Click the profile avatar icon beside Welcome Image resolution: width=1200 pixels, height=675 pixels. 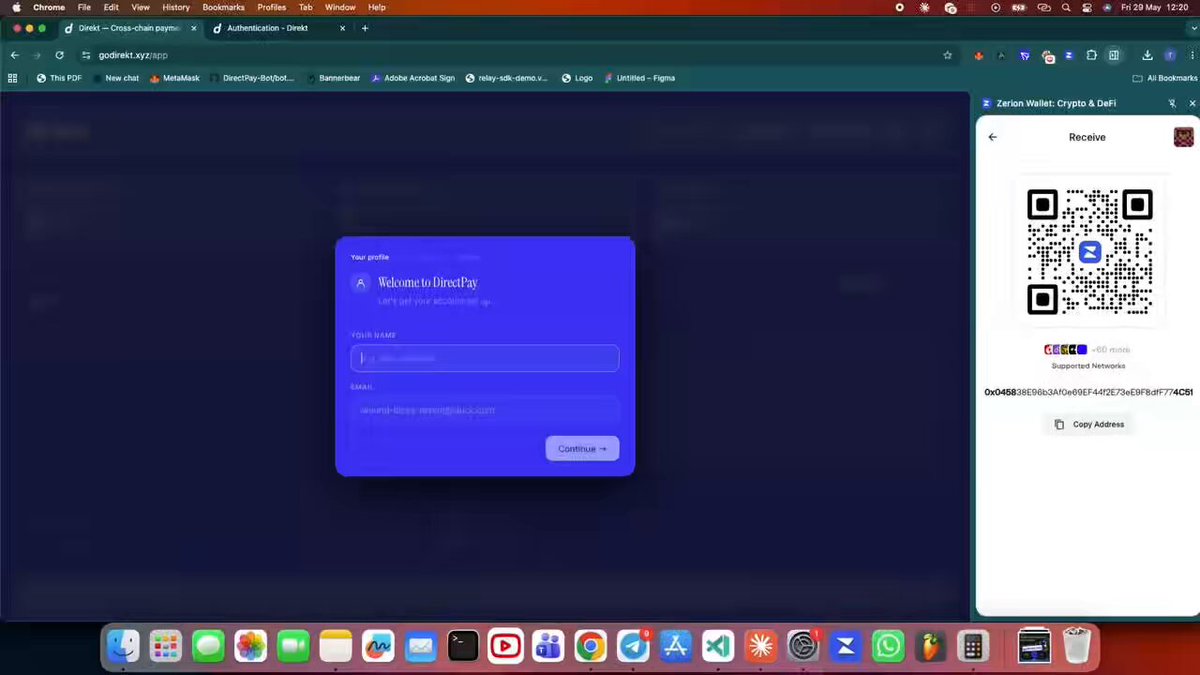pos(361,283)
